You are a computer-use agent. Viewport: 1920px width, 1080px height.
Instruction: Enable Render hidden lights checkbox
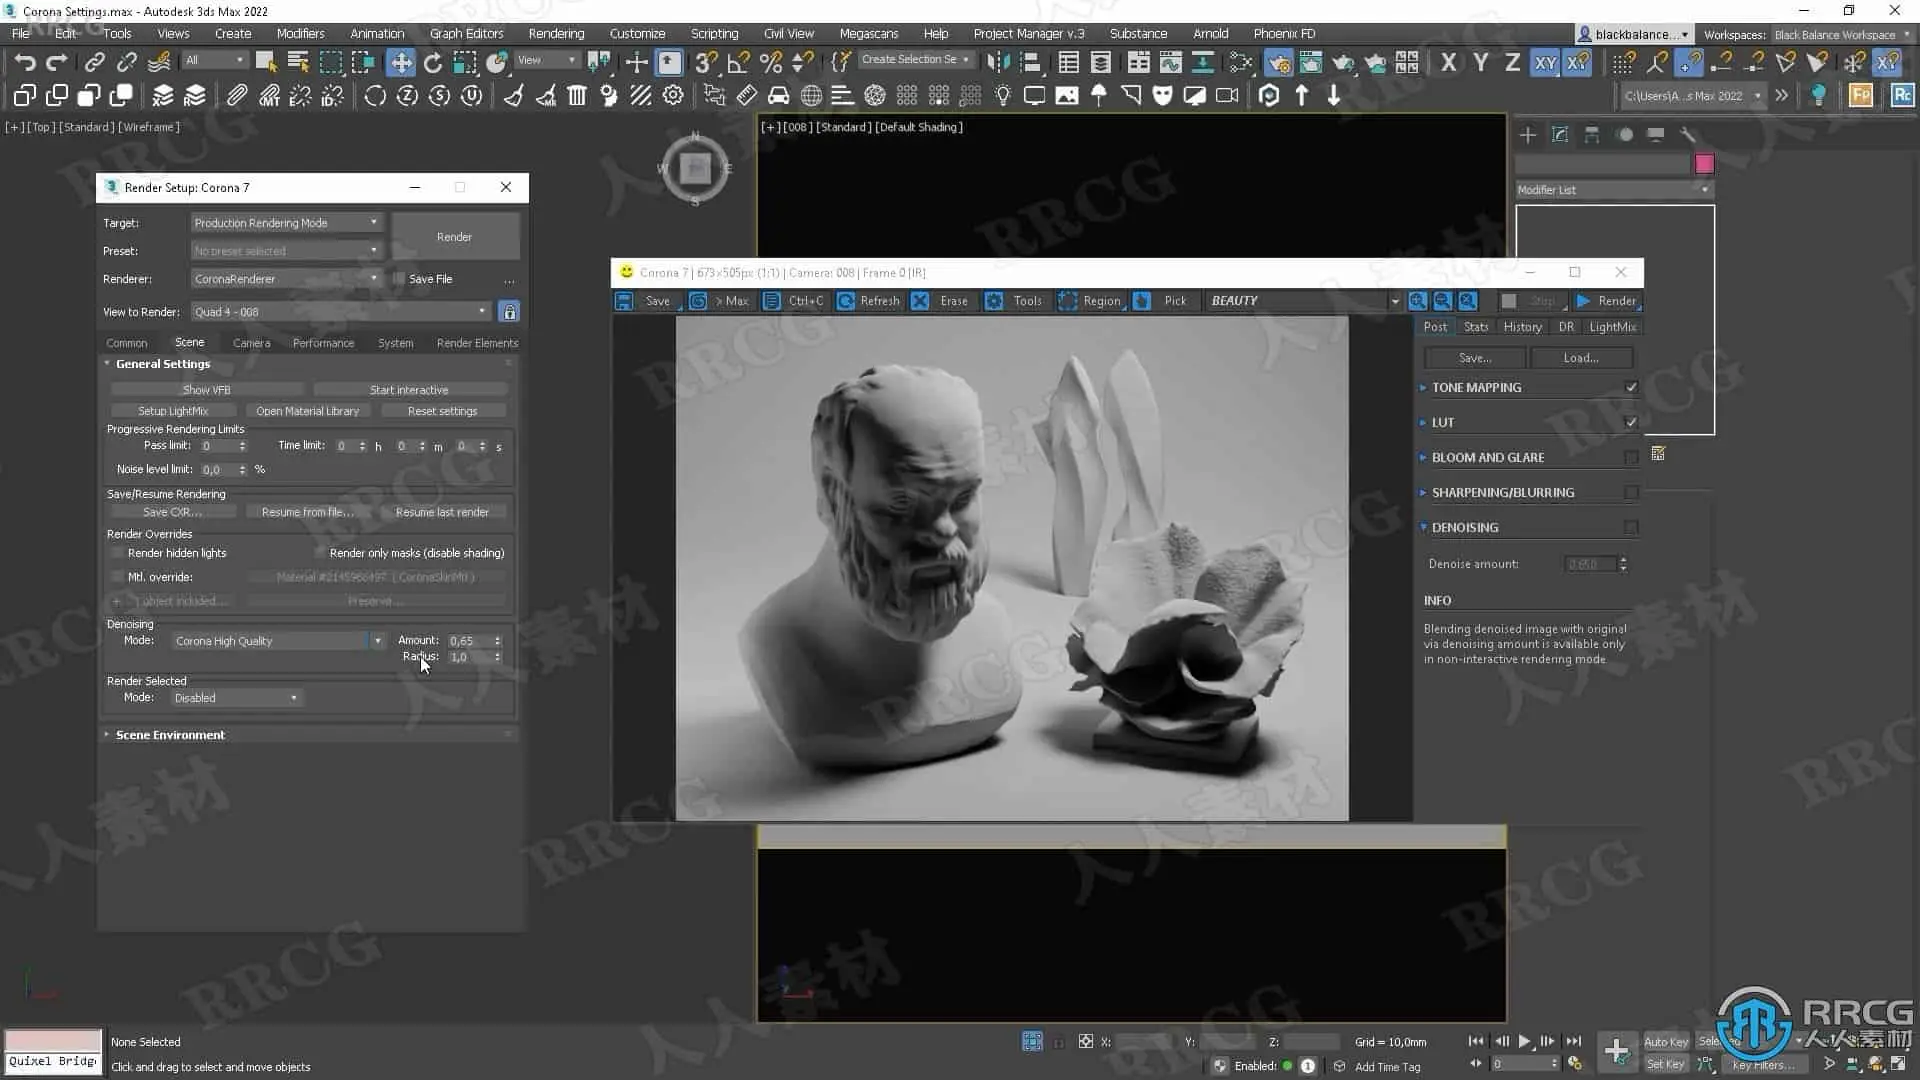pyautogui.click(x=118, y=553)
